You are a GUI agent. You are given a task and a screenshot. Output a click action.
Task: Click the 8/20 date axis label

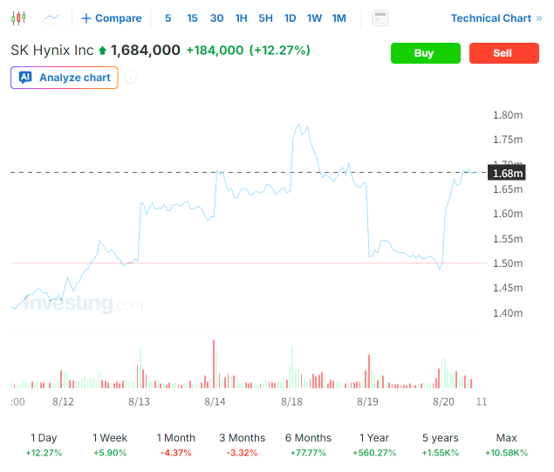click(443, 402)
